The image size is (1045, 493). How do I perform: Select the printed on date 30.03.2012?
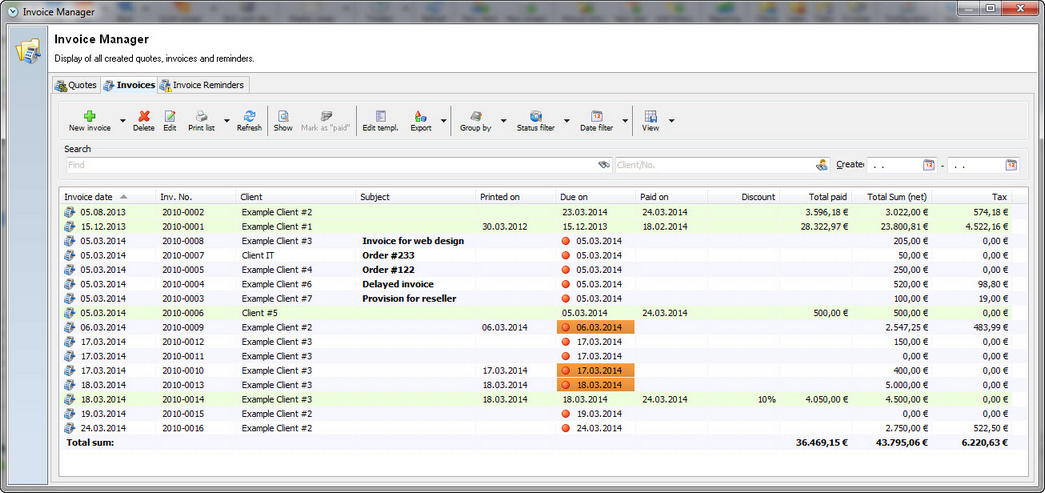point(504,227)
